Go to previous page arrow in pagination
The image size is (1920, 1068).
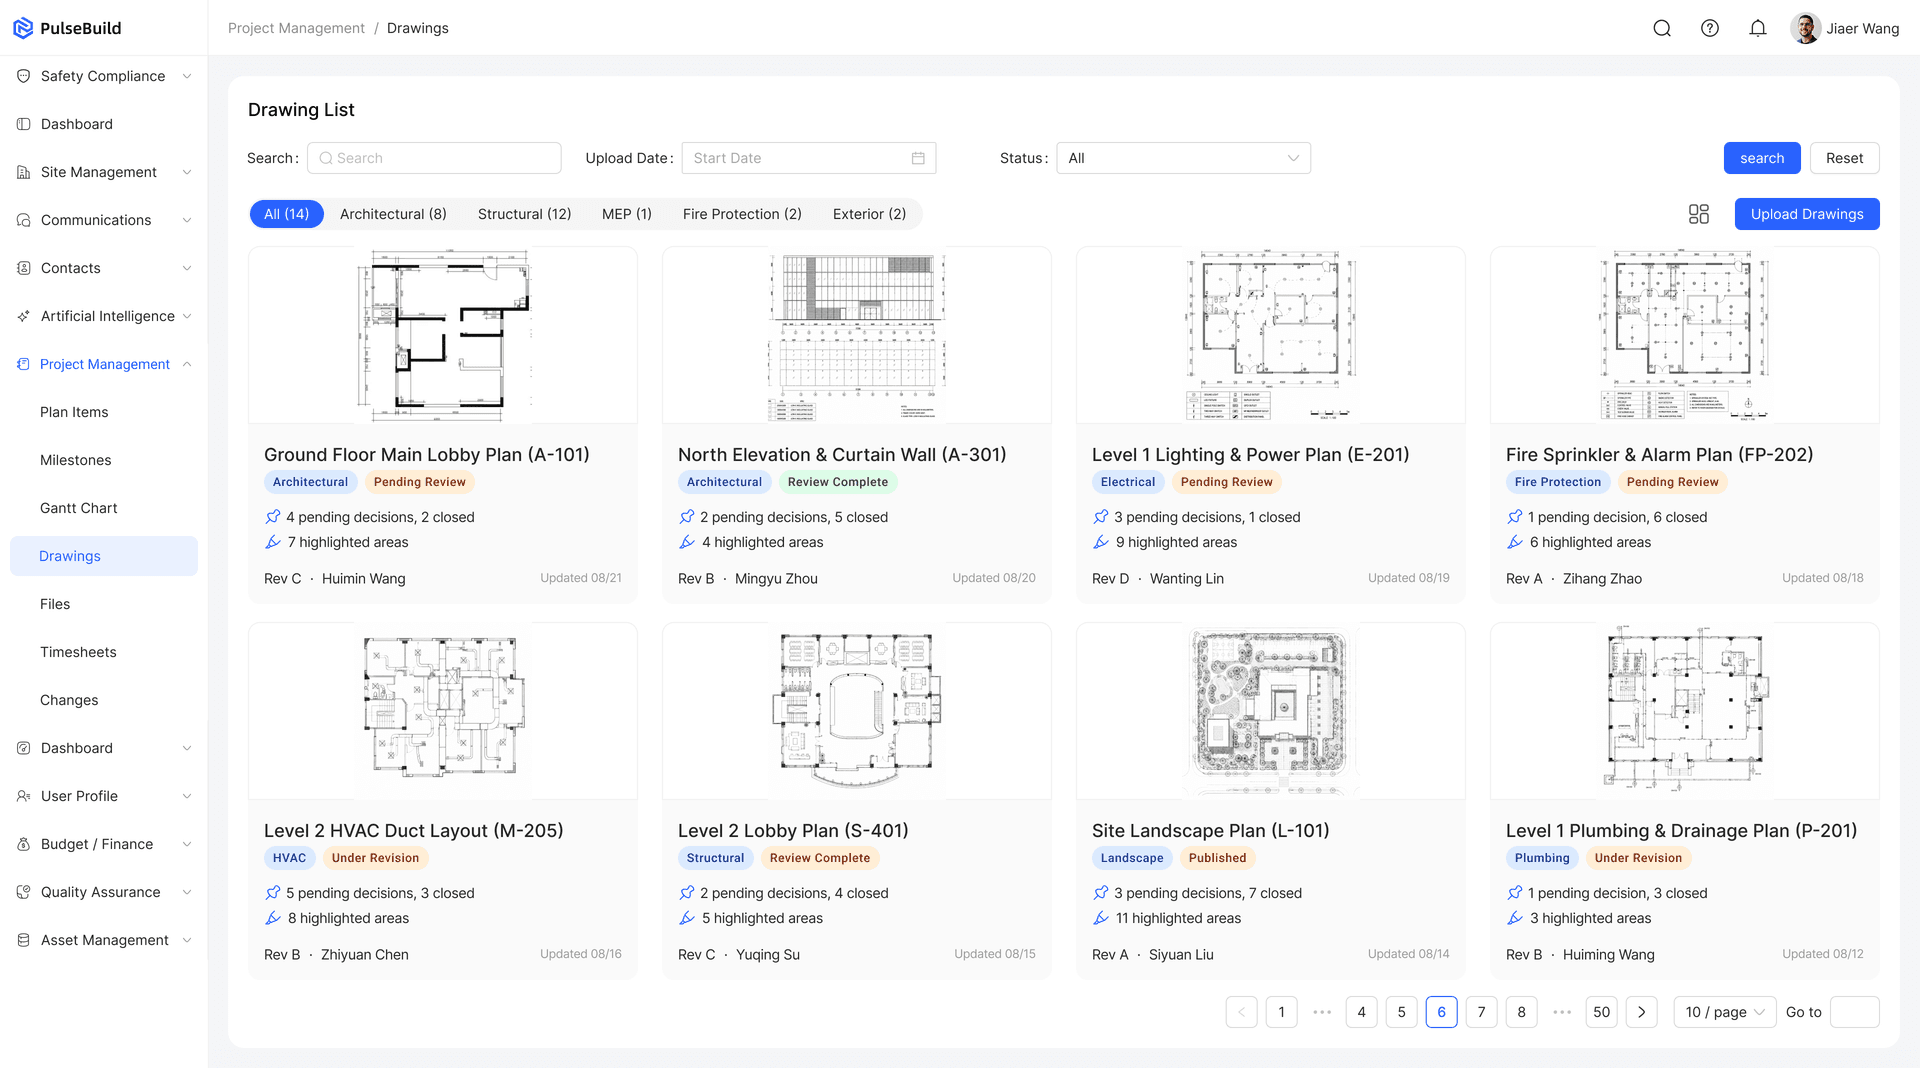click(x=1241, y=1012)
